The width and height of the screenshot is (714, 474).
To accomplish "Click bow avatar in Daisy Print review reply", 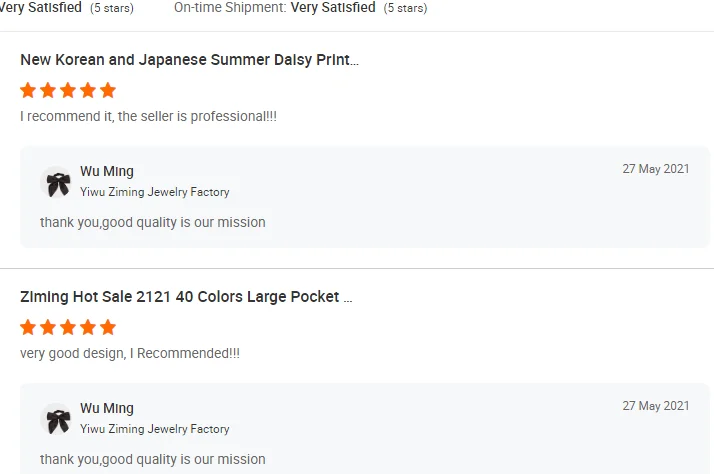I will coord(58,184).
